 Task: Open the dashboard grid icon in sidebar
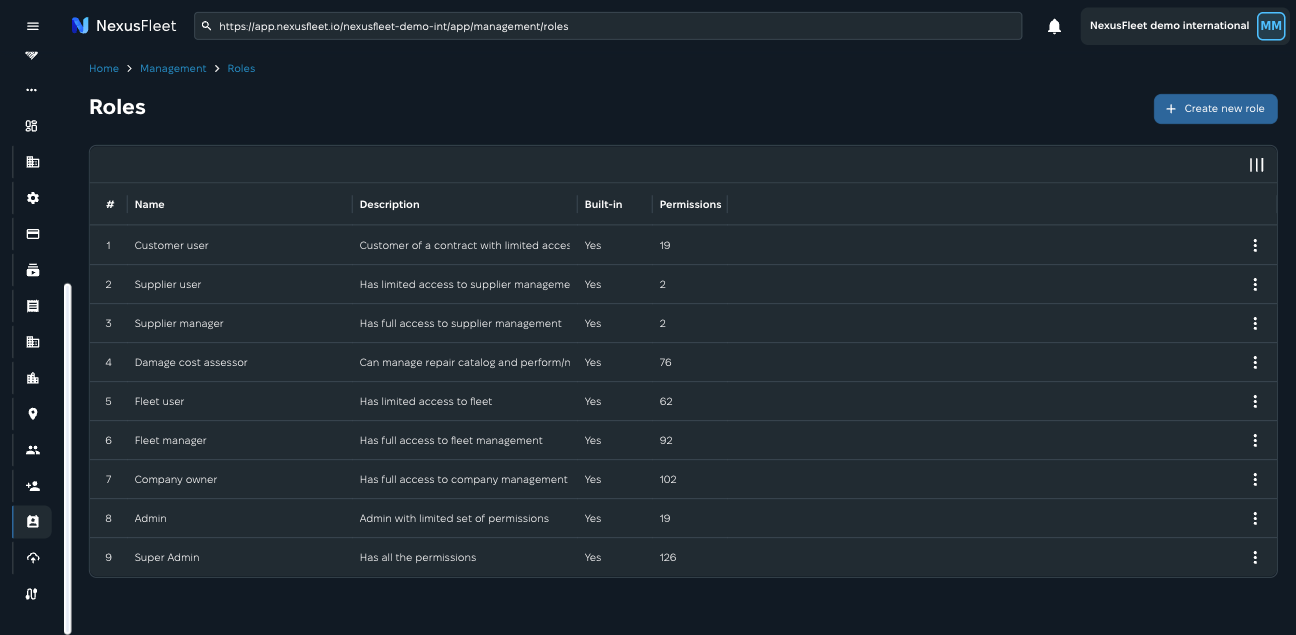tap(31, 125)
